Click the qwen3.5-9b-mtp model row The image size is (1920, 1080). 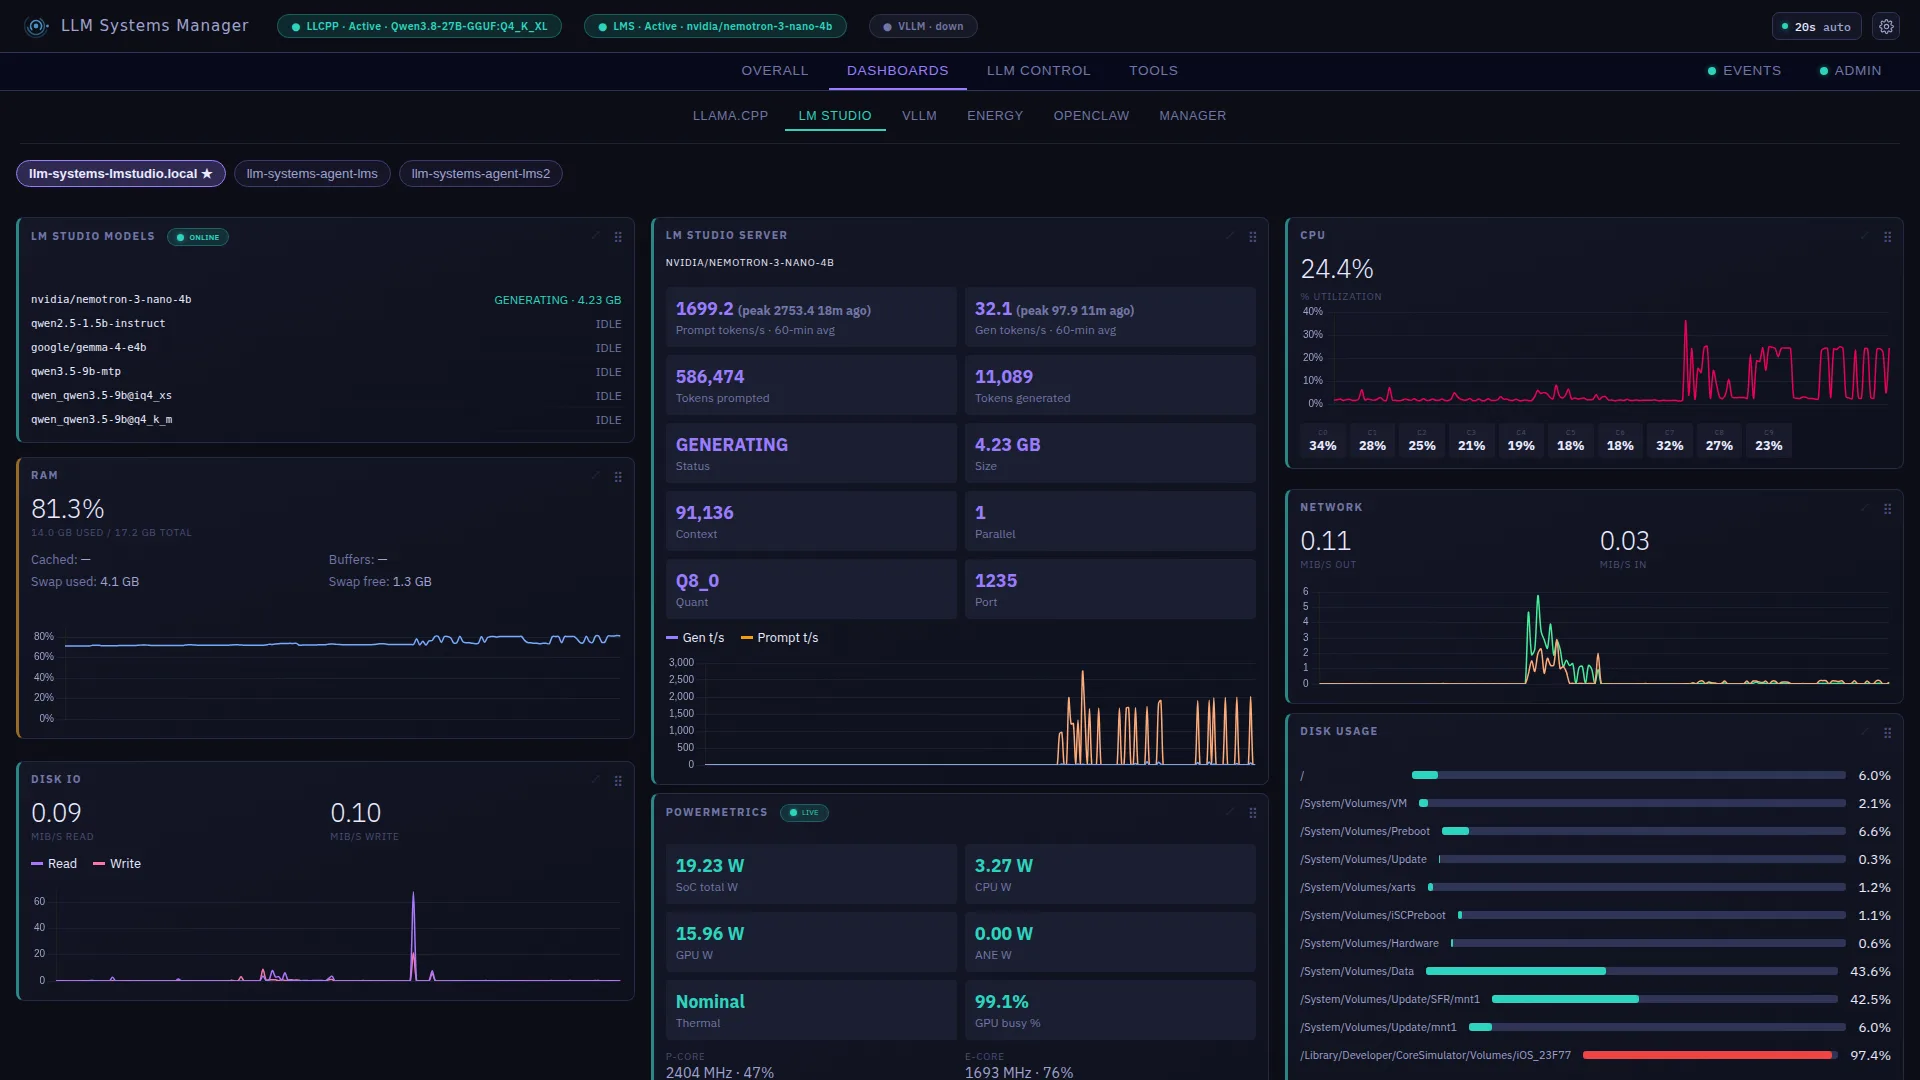point(326,372)
